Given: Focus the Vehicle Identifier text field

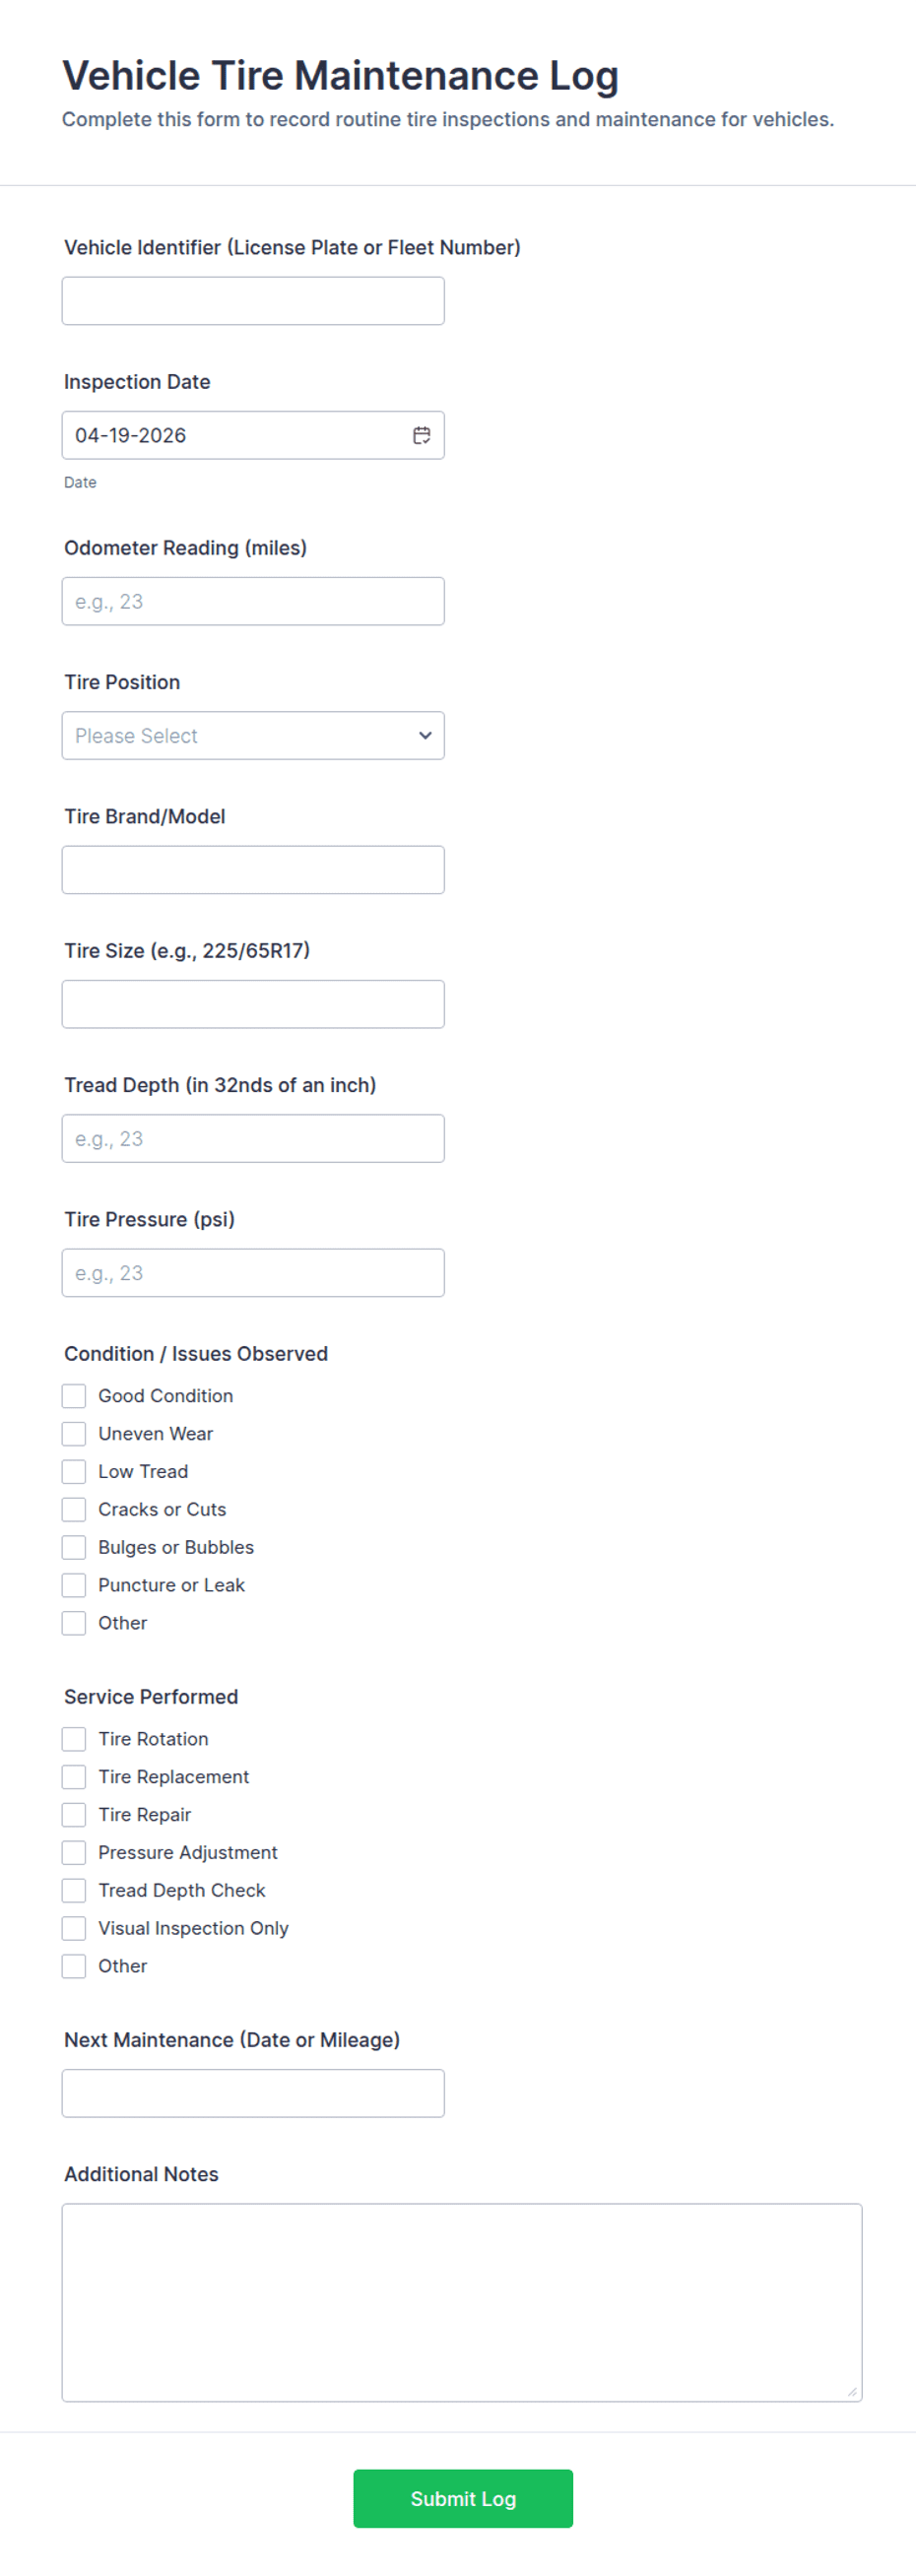Looking at the screenshot, I should [253, 301].
